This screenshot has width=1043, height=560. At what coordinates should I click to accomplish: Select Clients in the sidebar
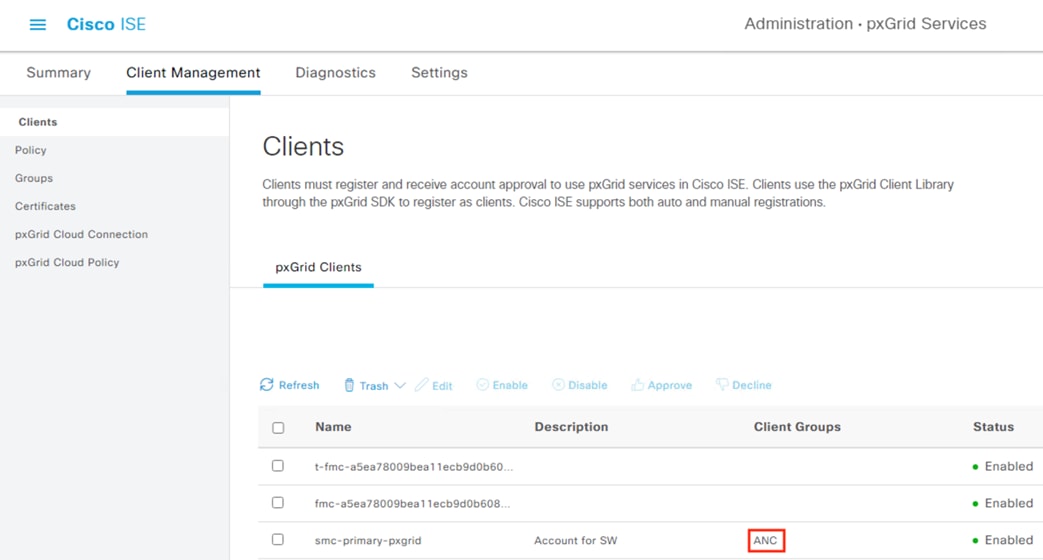(38, 122)
